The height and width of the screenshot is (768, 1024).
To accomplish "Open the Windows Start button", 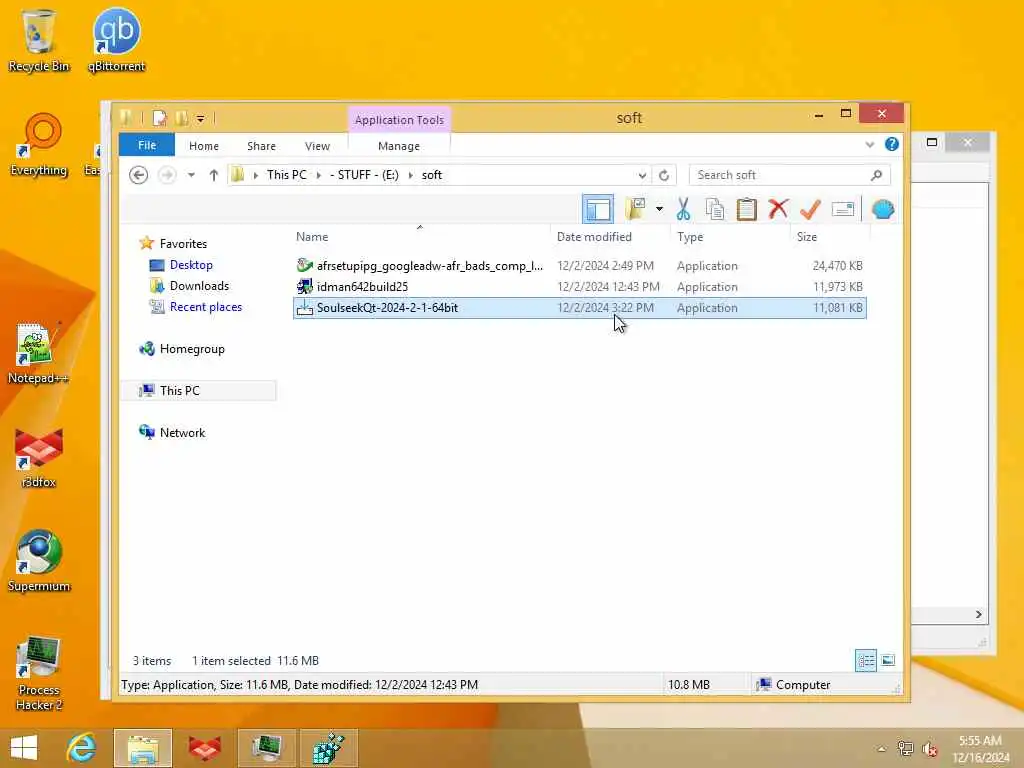I will tap(24, 748).
